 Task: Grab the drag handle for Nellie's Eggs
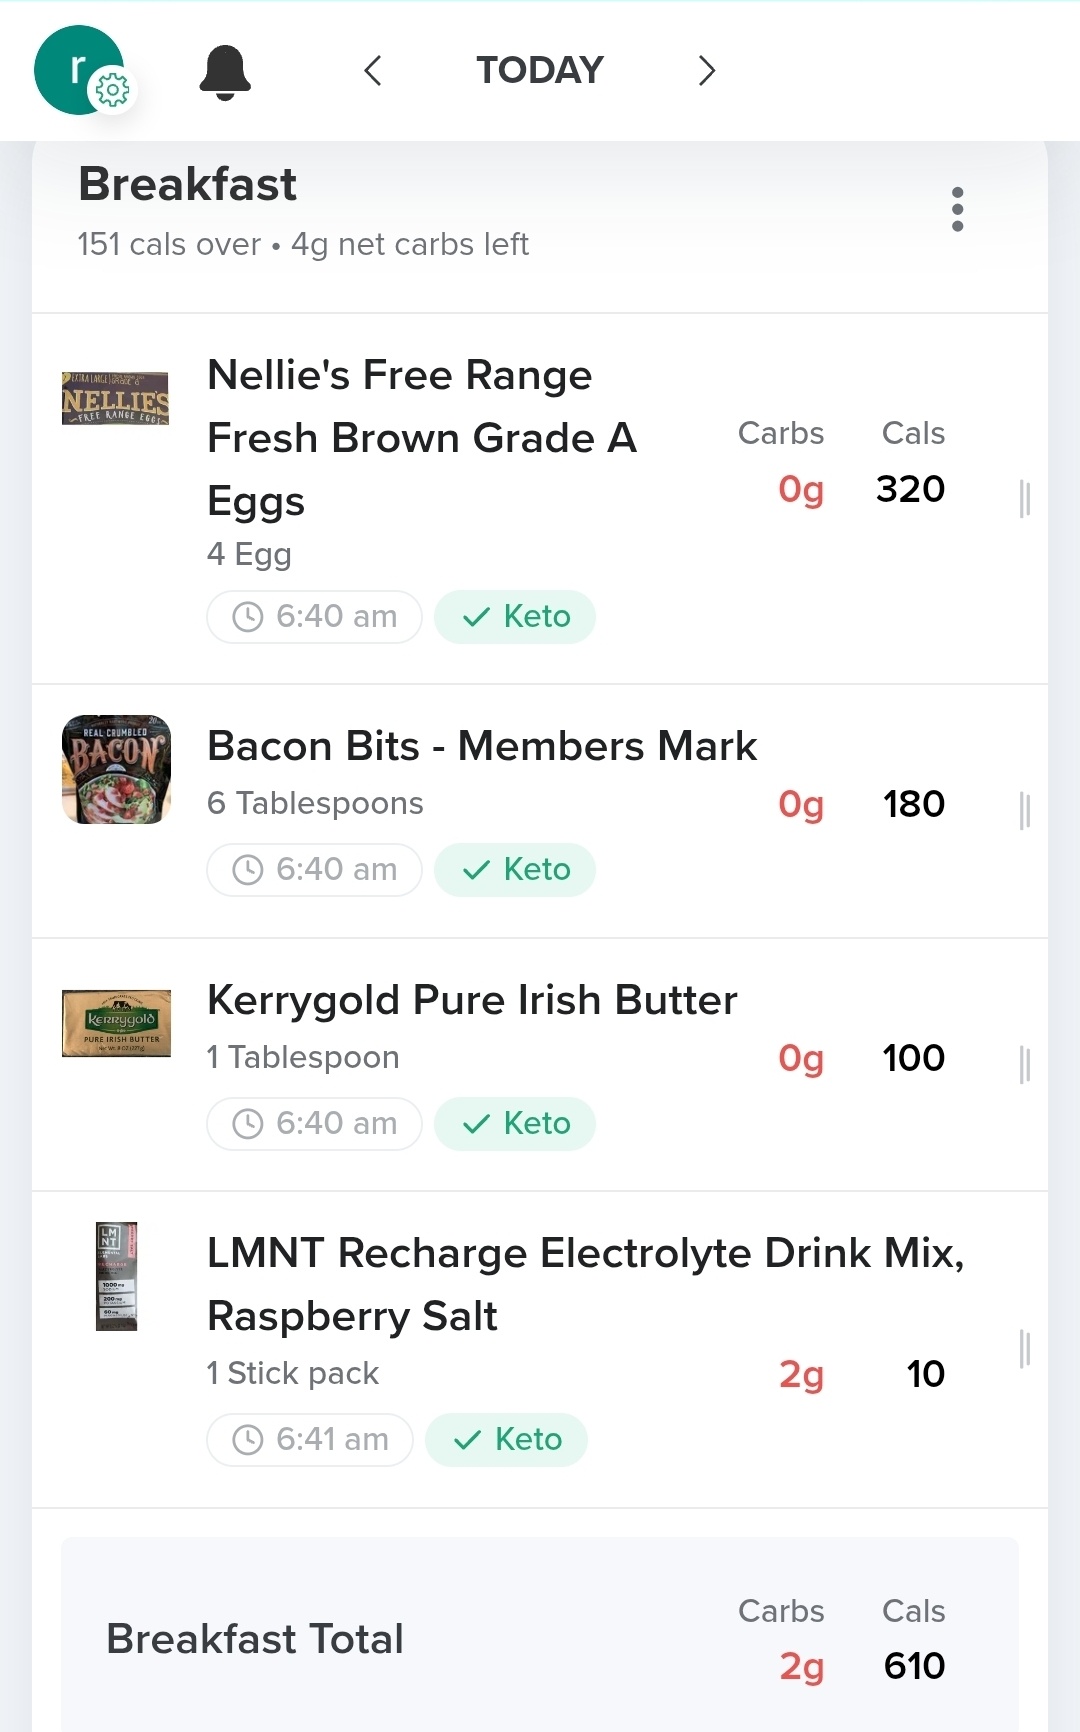pyautogui.click(x=1024, y=498)
